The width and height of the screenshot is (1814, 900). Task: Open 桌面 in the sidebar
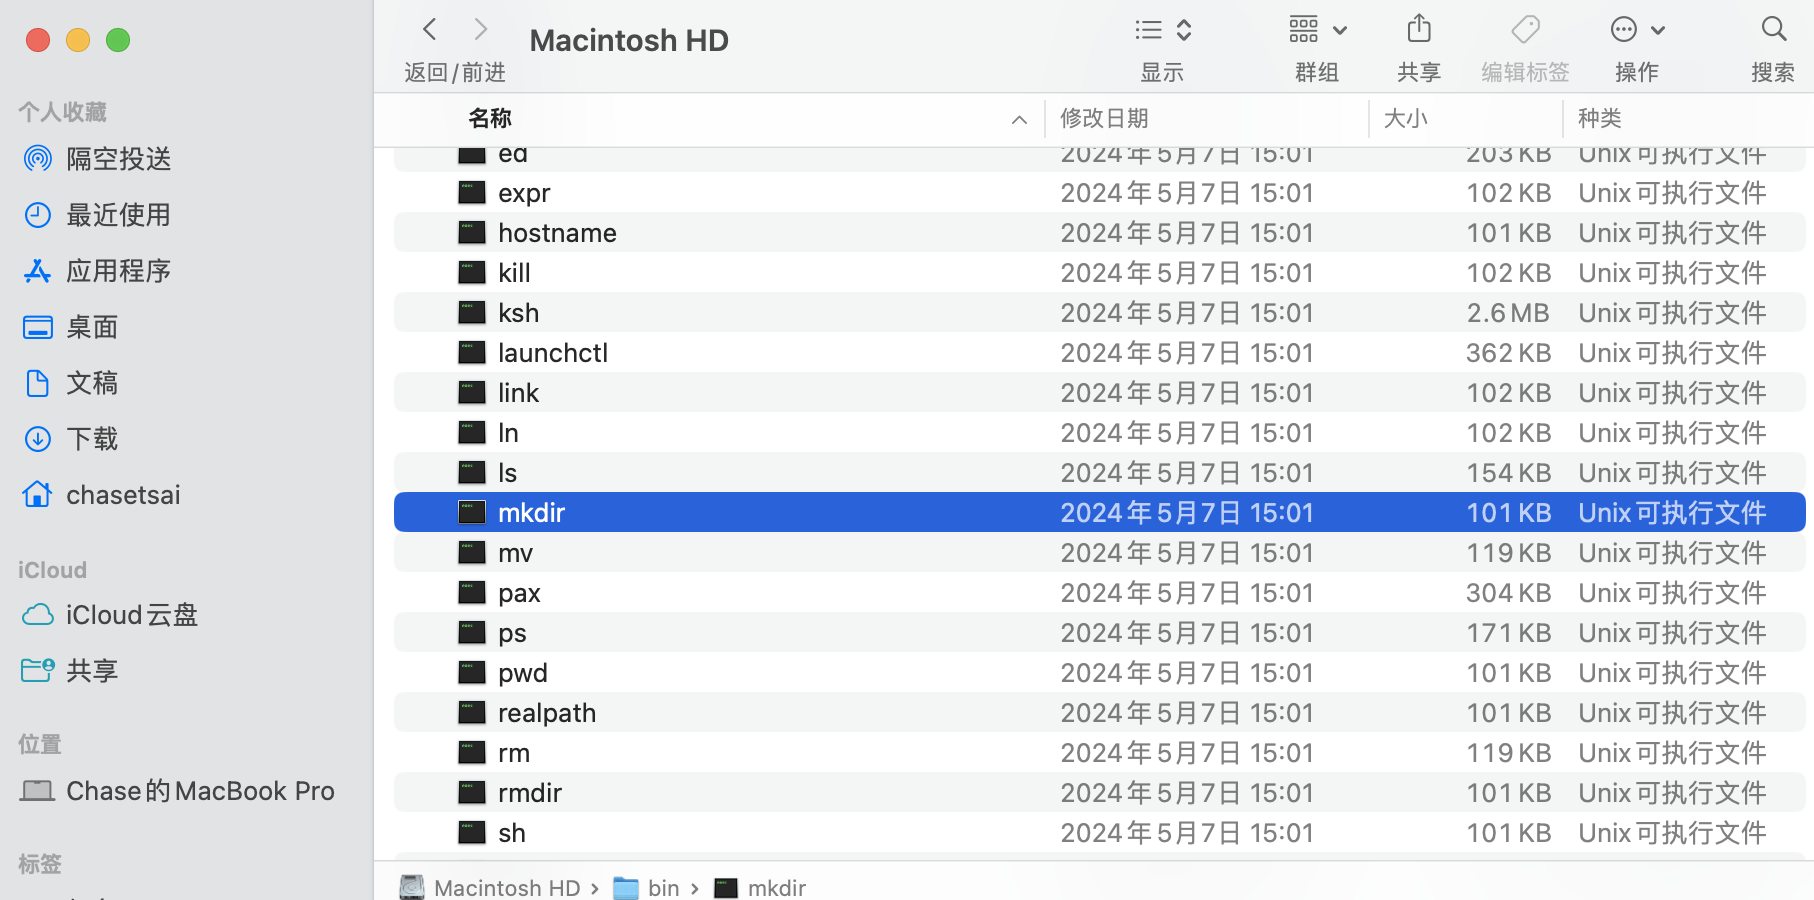pos(71,327)
